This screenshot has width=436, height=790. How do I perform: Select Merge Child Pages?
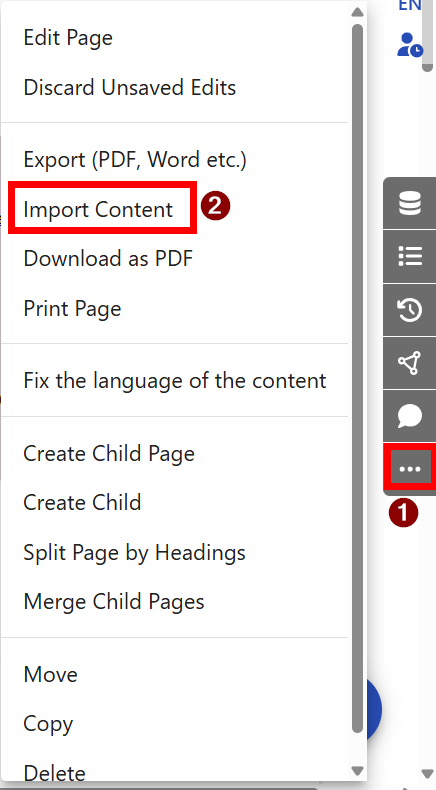[x=114, y=602]
